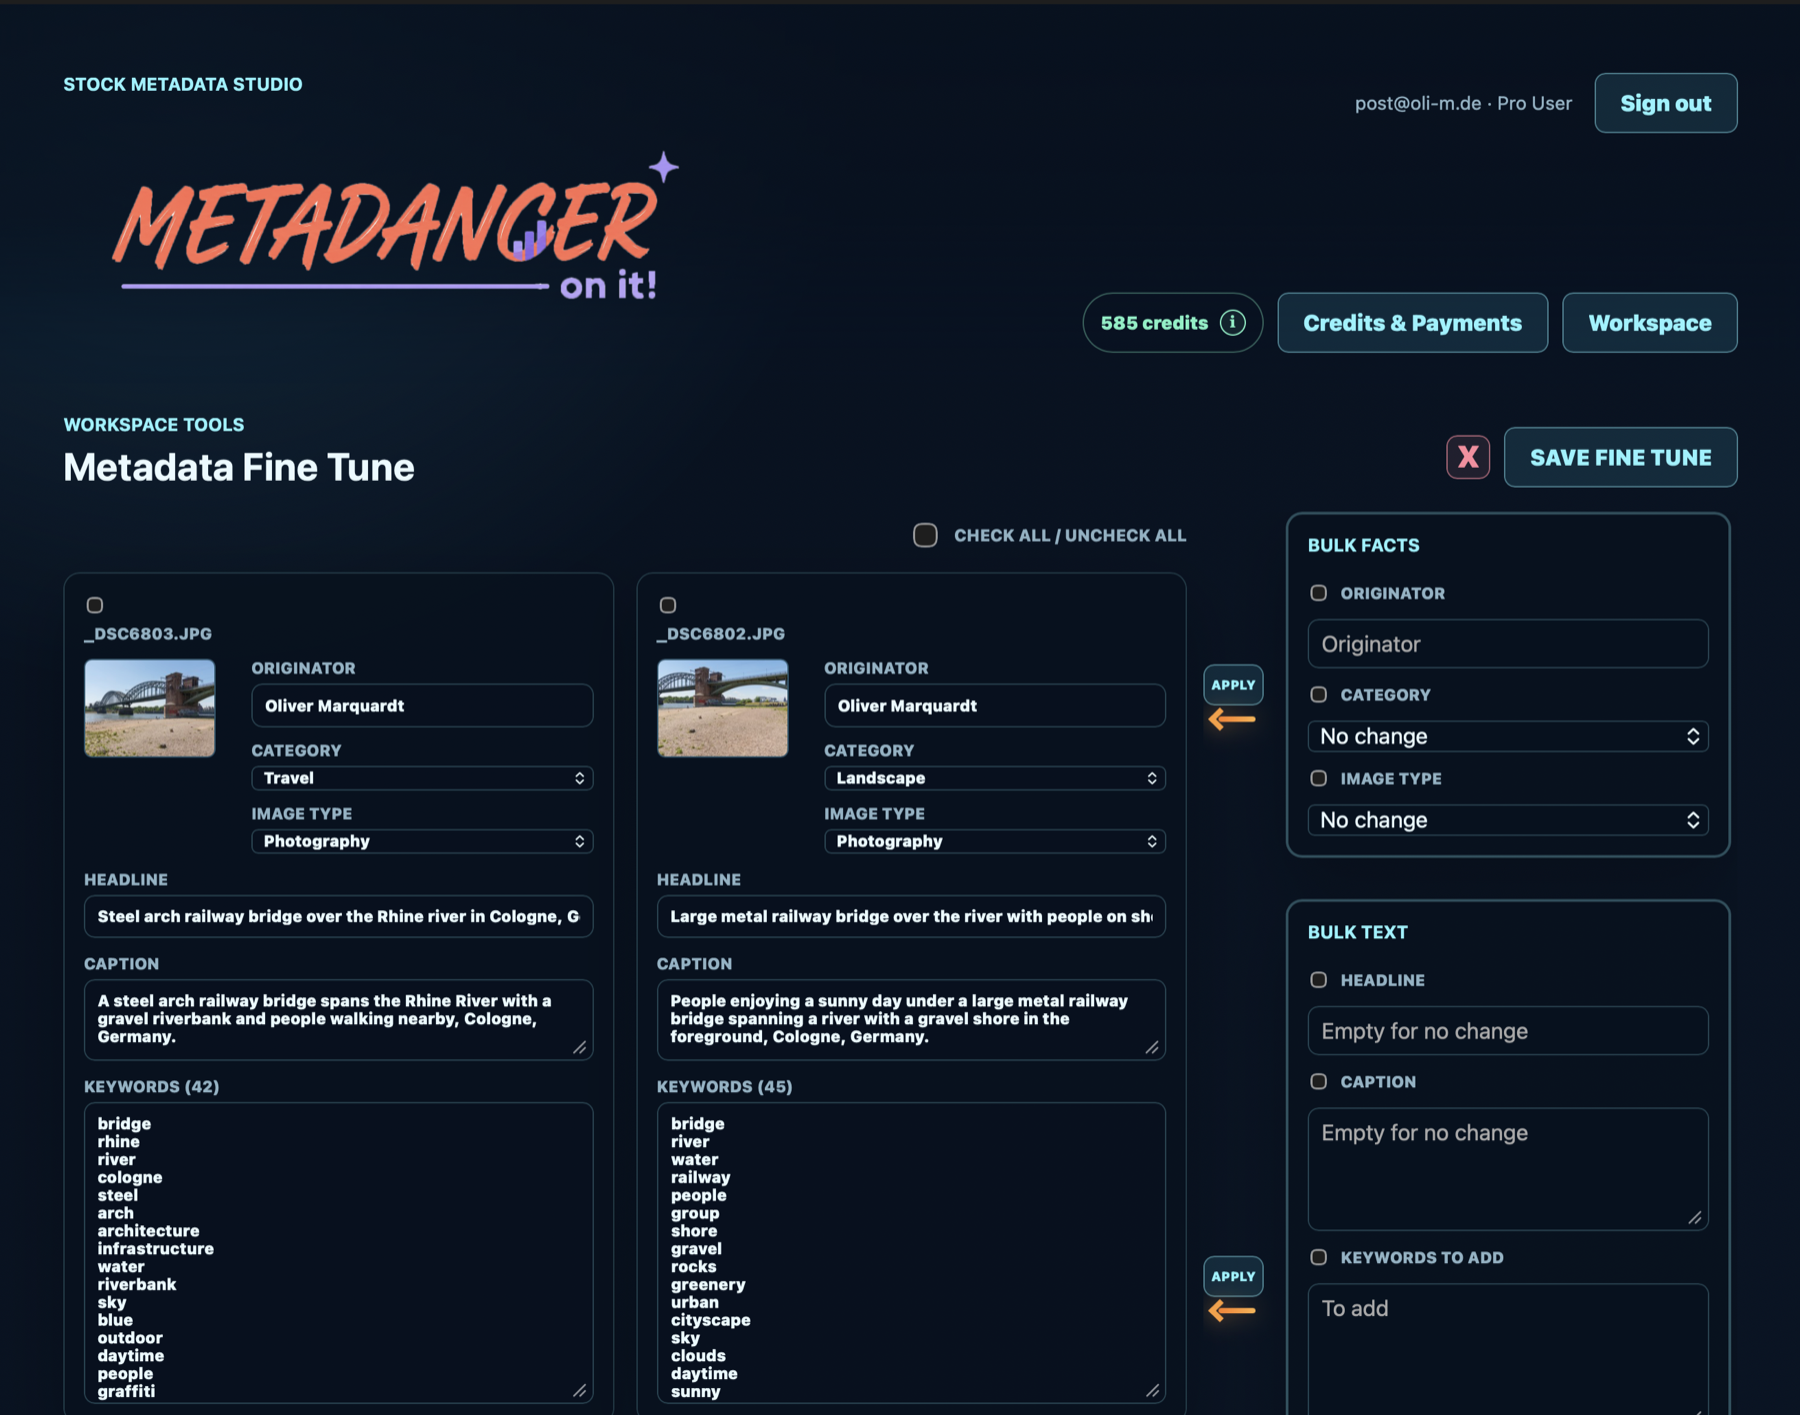Screen dimensions: 1800x1415
Task: Click keywords box of _DSC6802.JPG
Action: (x=911, y=1252)
